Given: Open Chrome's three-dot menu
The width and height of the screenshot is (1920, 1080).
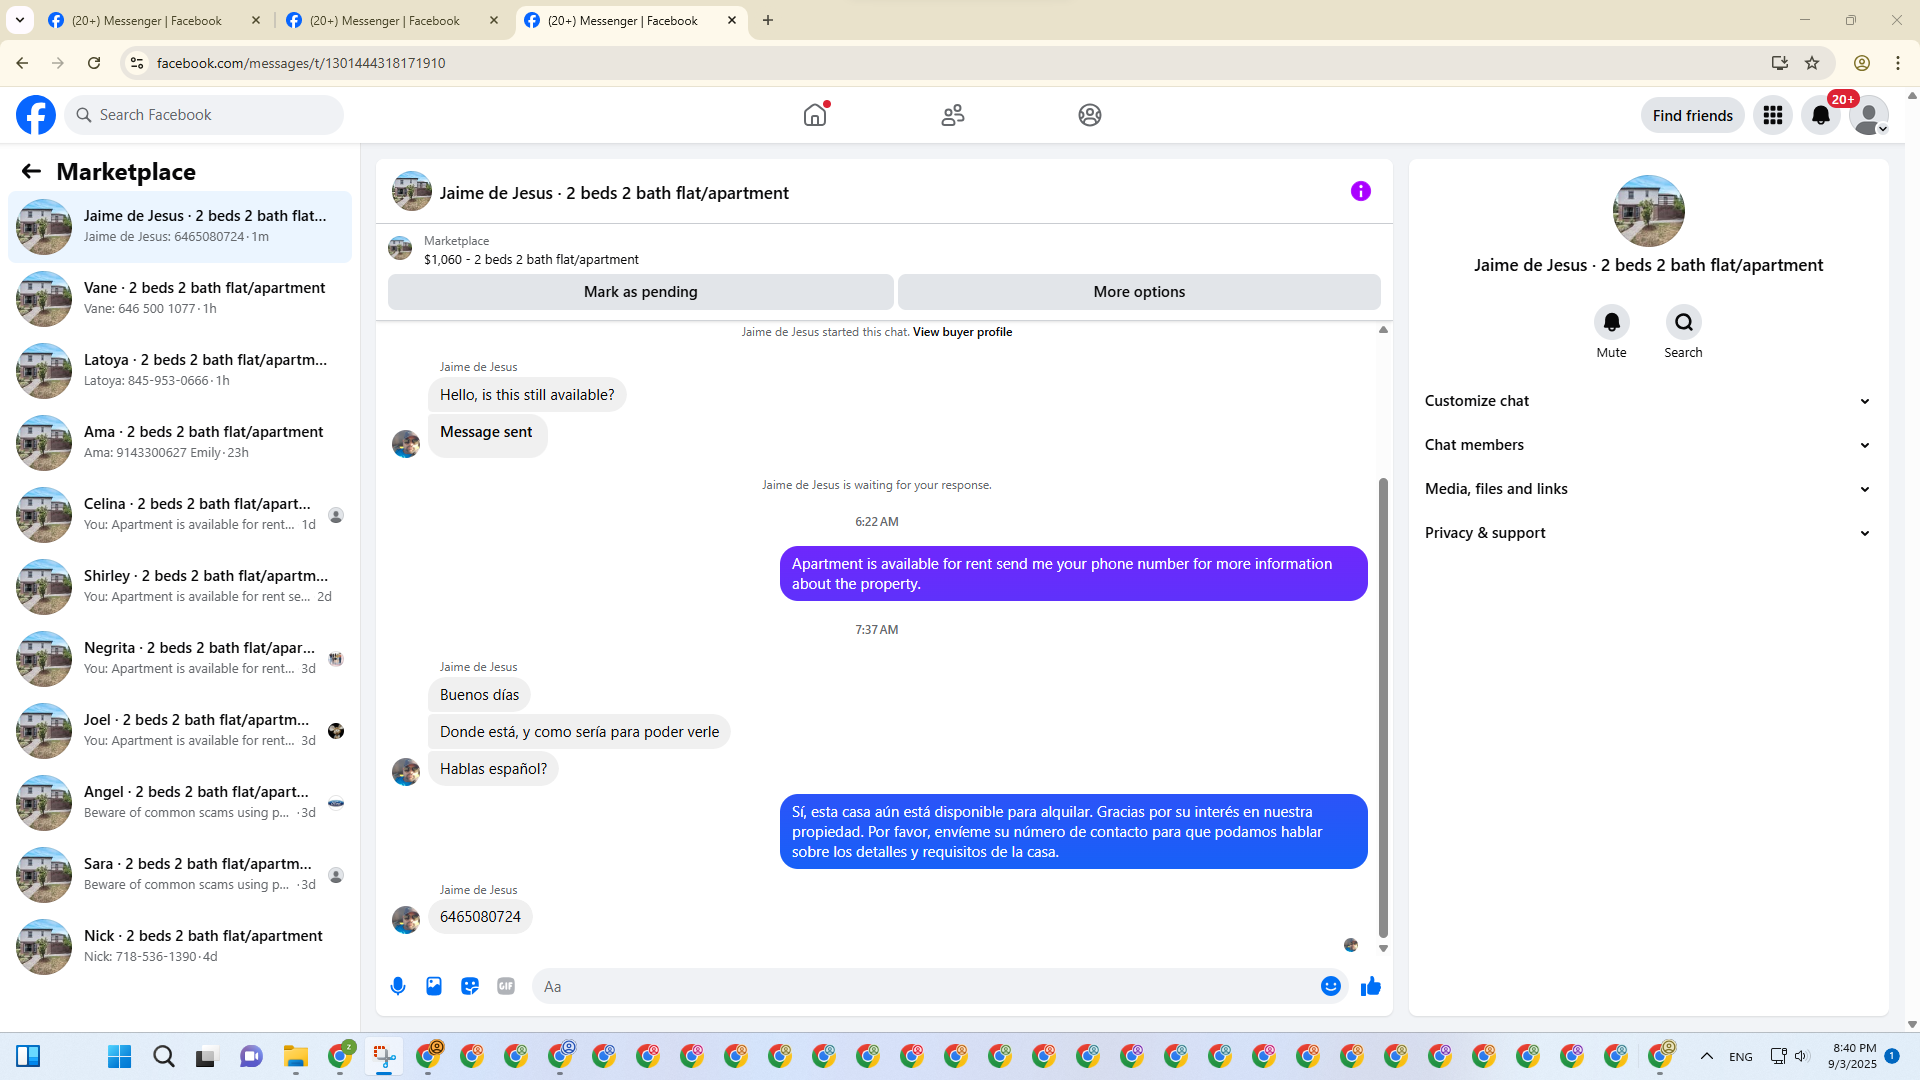Looking at the screenshot, I should pyautogui.click(x=1898, y=63).
